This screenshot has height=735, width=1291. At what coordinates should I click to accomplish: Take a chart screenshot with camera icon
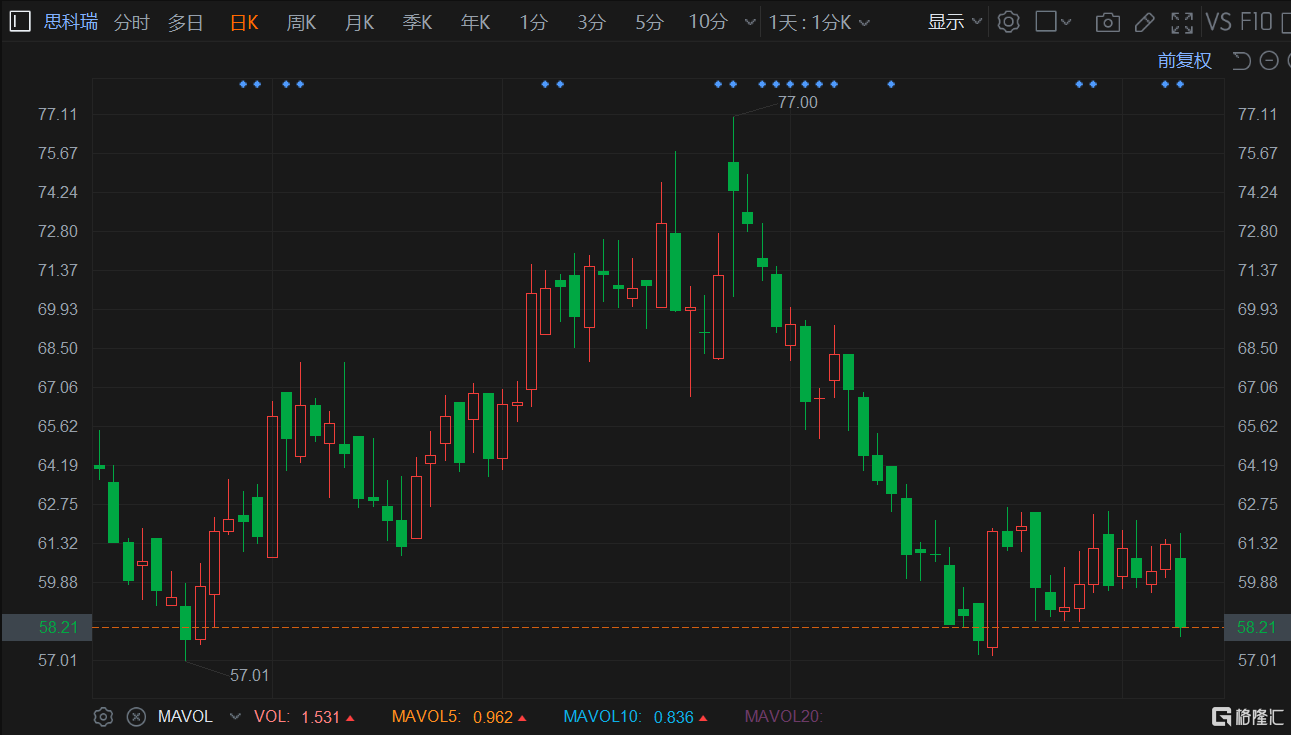(x=1107, y=22)
